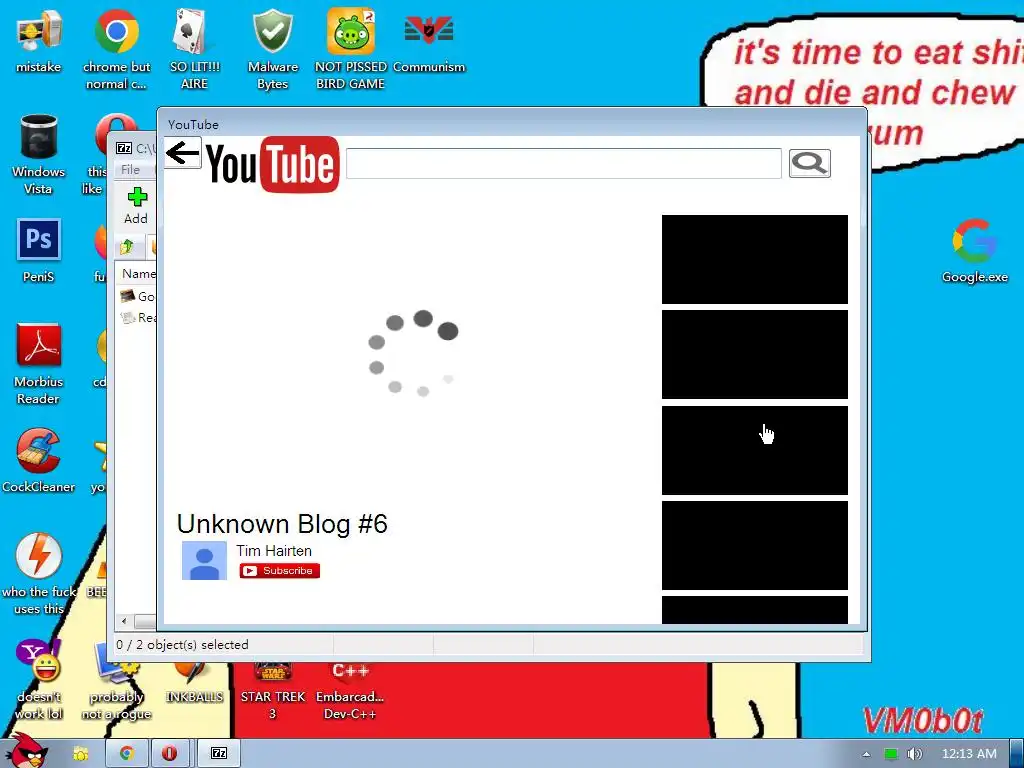Screen dimensions: 1024x768
Task: Click the Add button in 7-Zip window
Action: coord(136,206)
